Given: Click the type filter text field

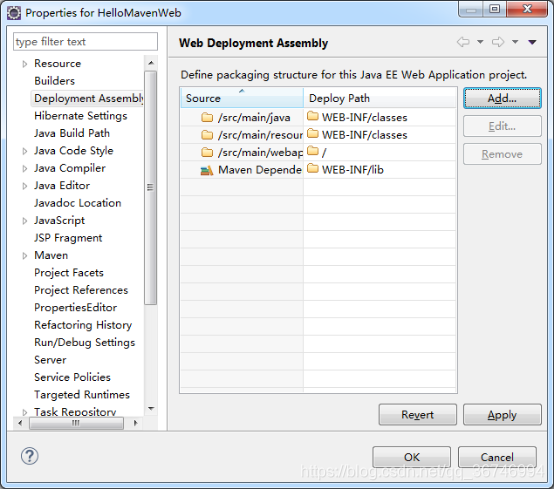Looking at the screenshot, I should [x=85, y=42].
